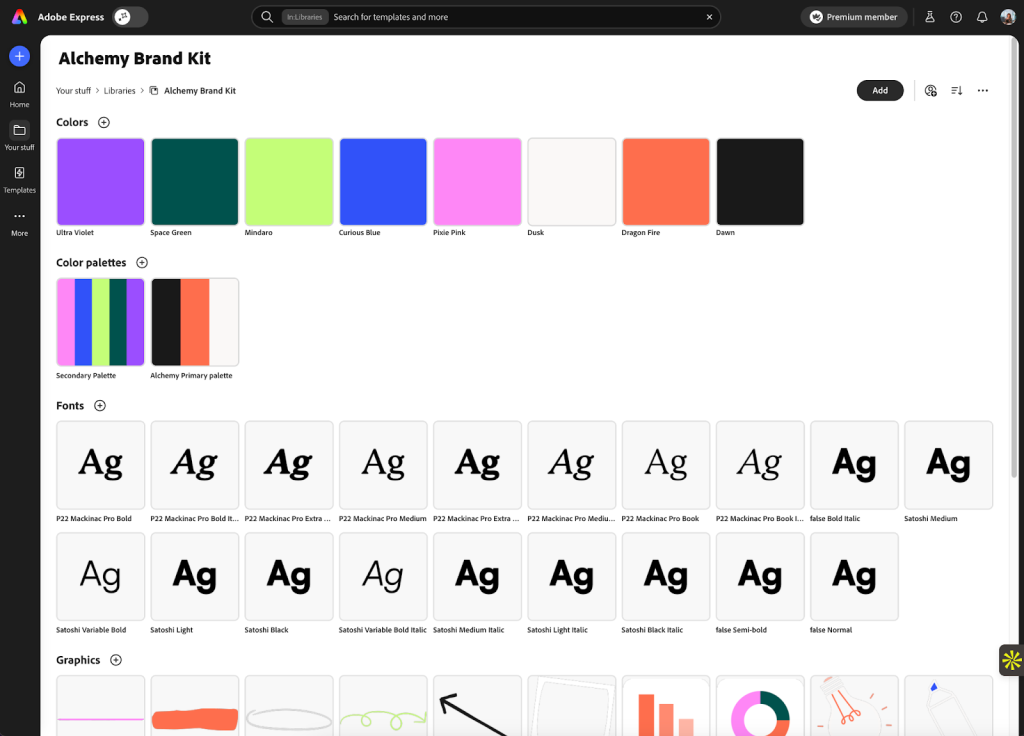The height and width of the screenshot is (736, 1024).
Task: Open the Secondary Palette thumbnail
Action: (x=101, y=322)
